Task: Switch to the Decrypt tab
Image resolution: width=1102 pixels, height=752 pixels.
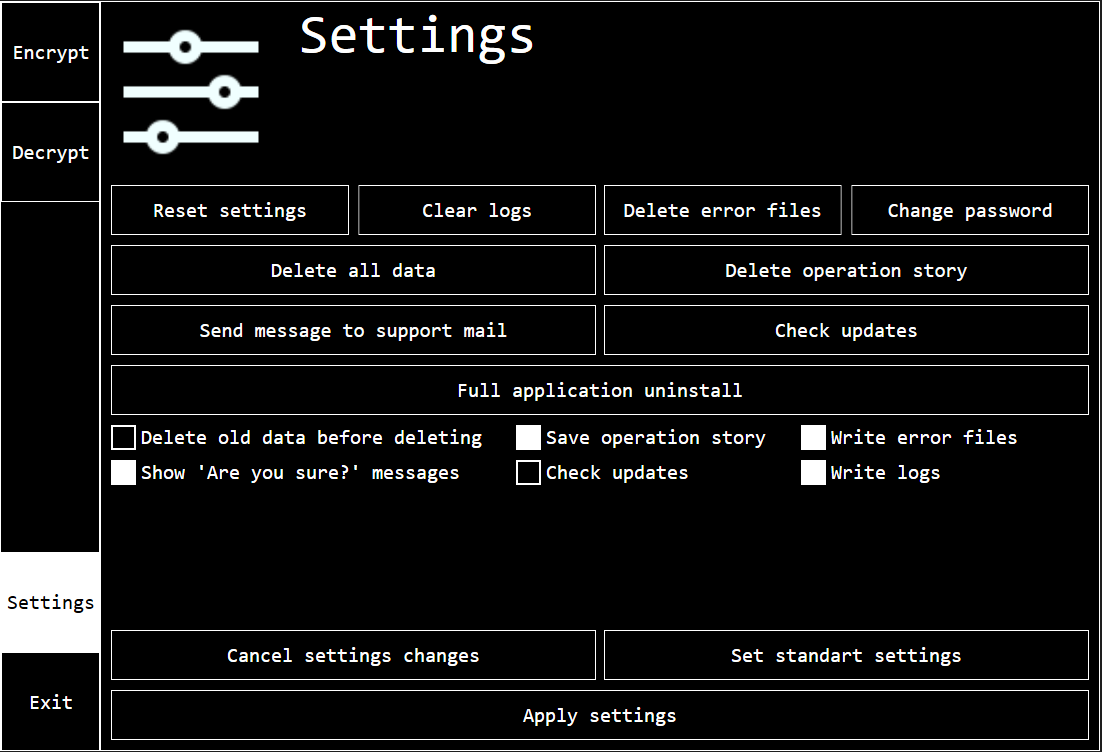Action: [x=51, y=152]
